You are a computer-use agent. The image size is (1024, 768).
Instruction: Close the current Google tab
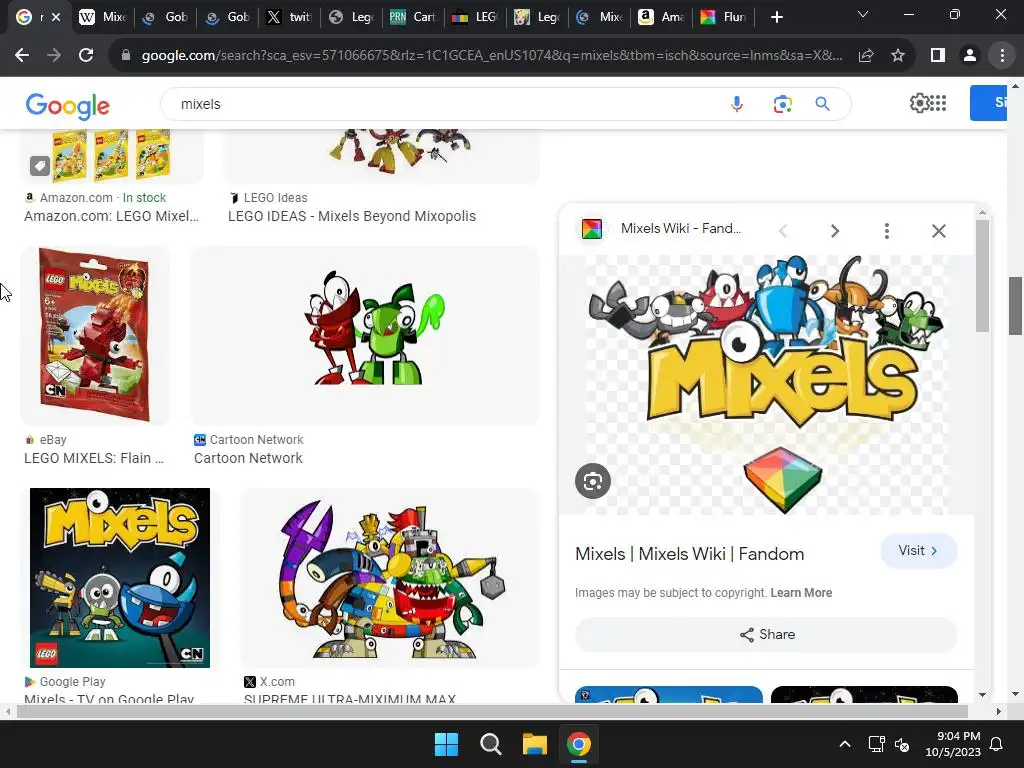(x=56, y=17)
